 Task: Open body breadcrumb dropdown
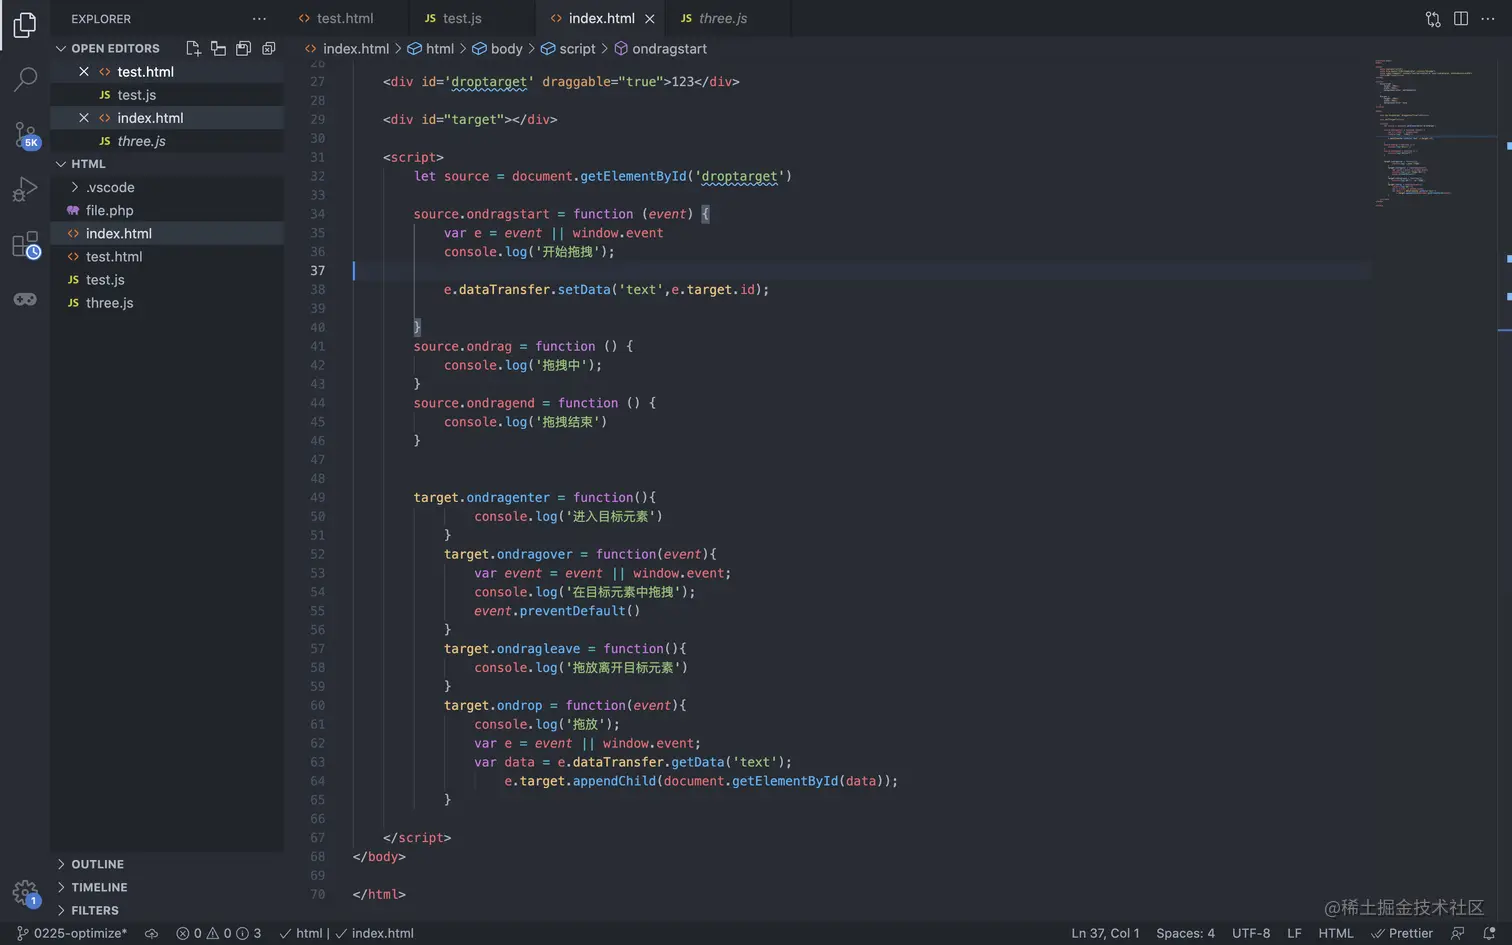pos(497,49)
